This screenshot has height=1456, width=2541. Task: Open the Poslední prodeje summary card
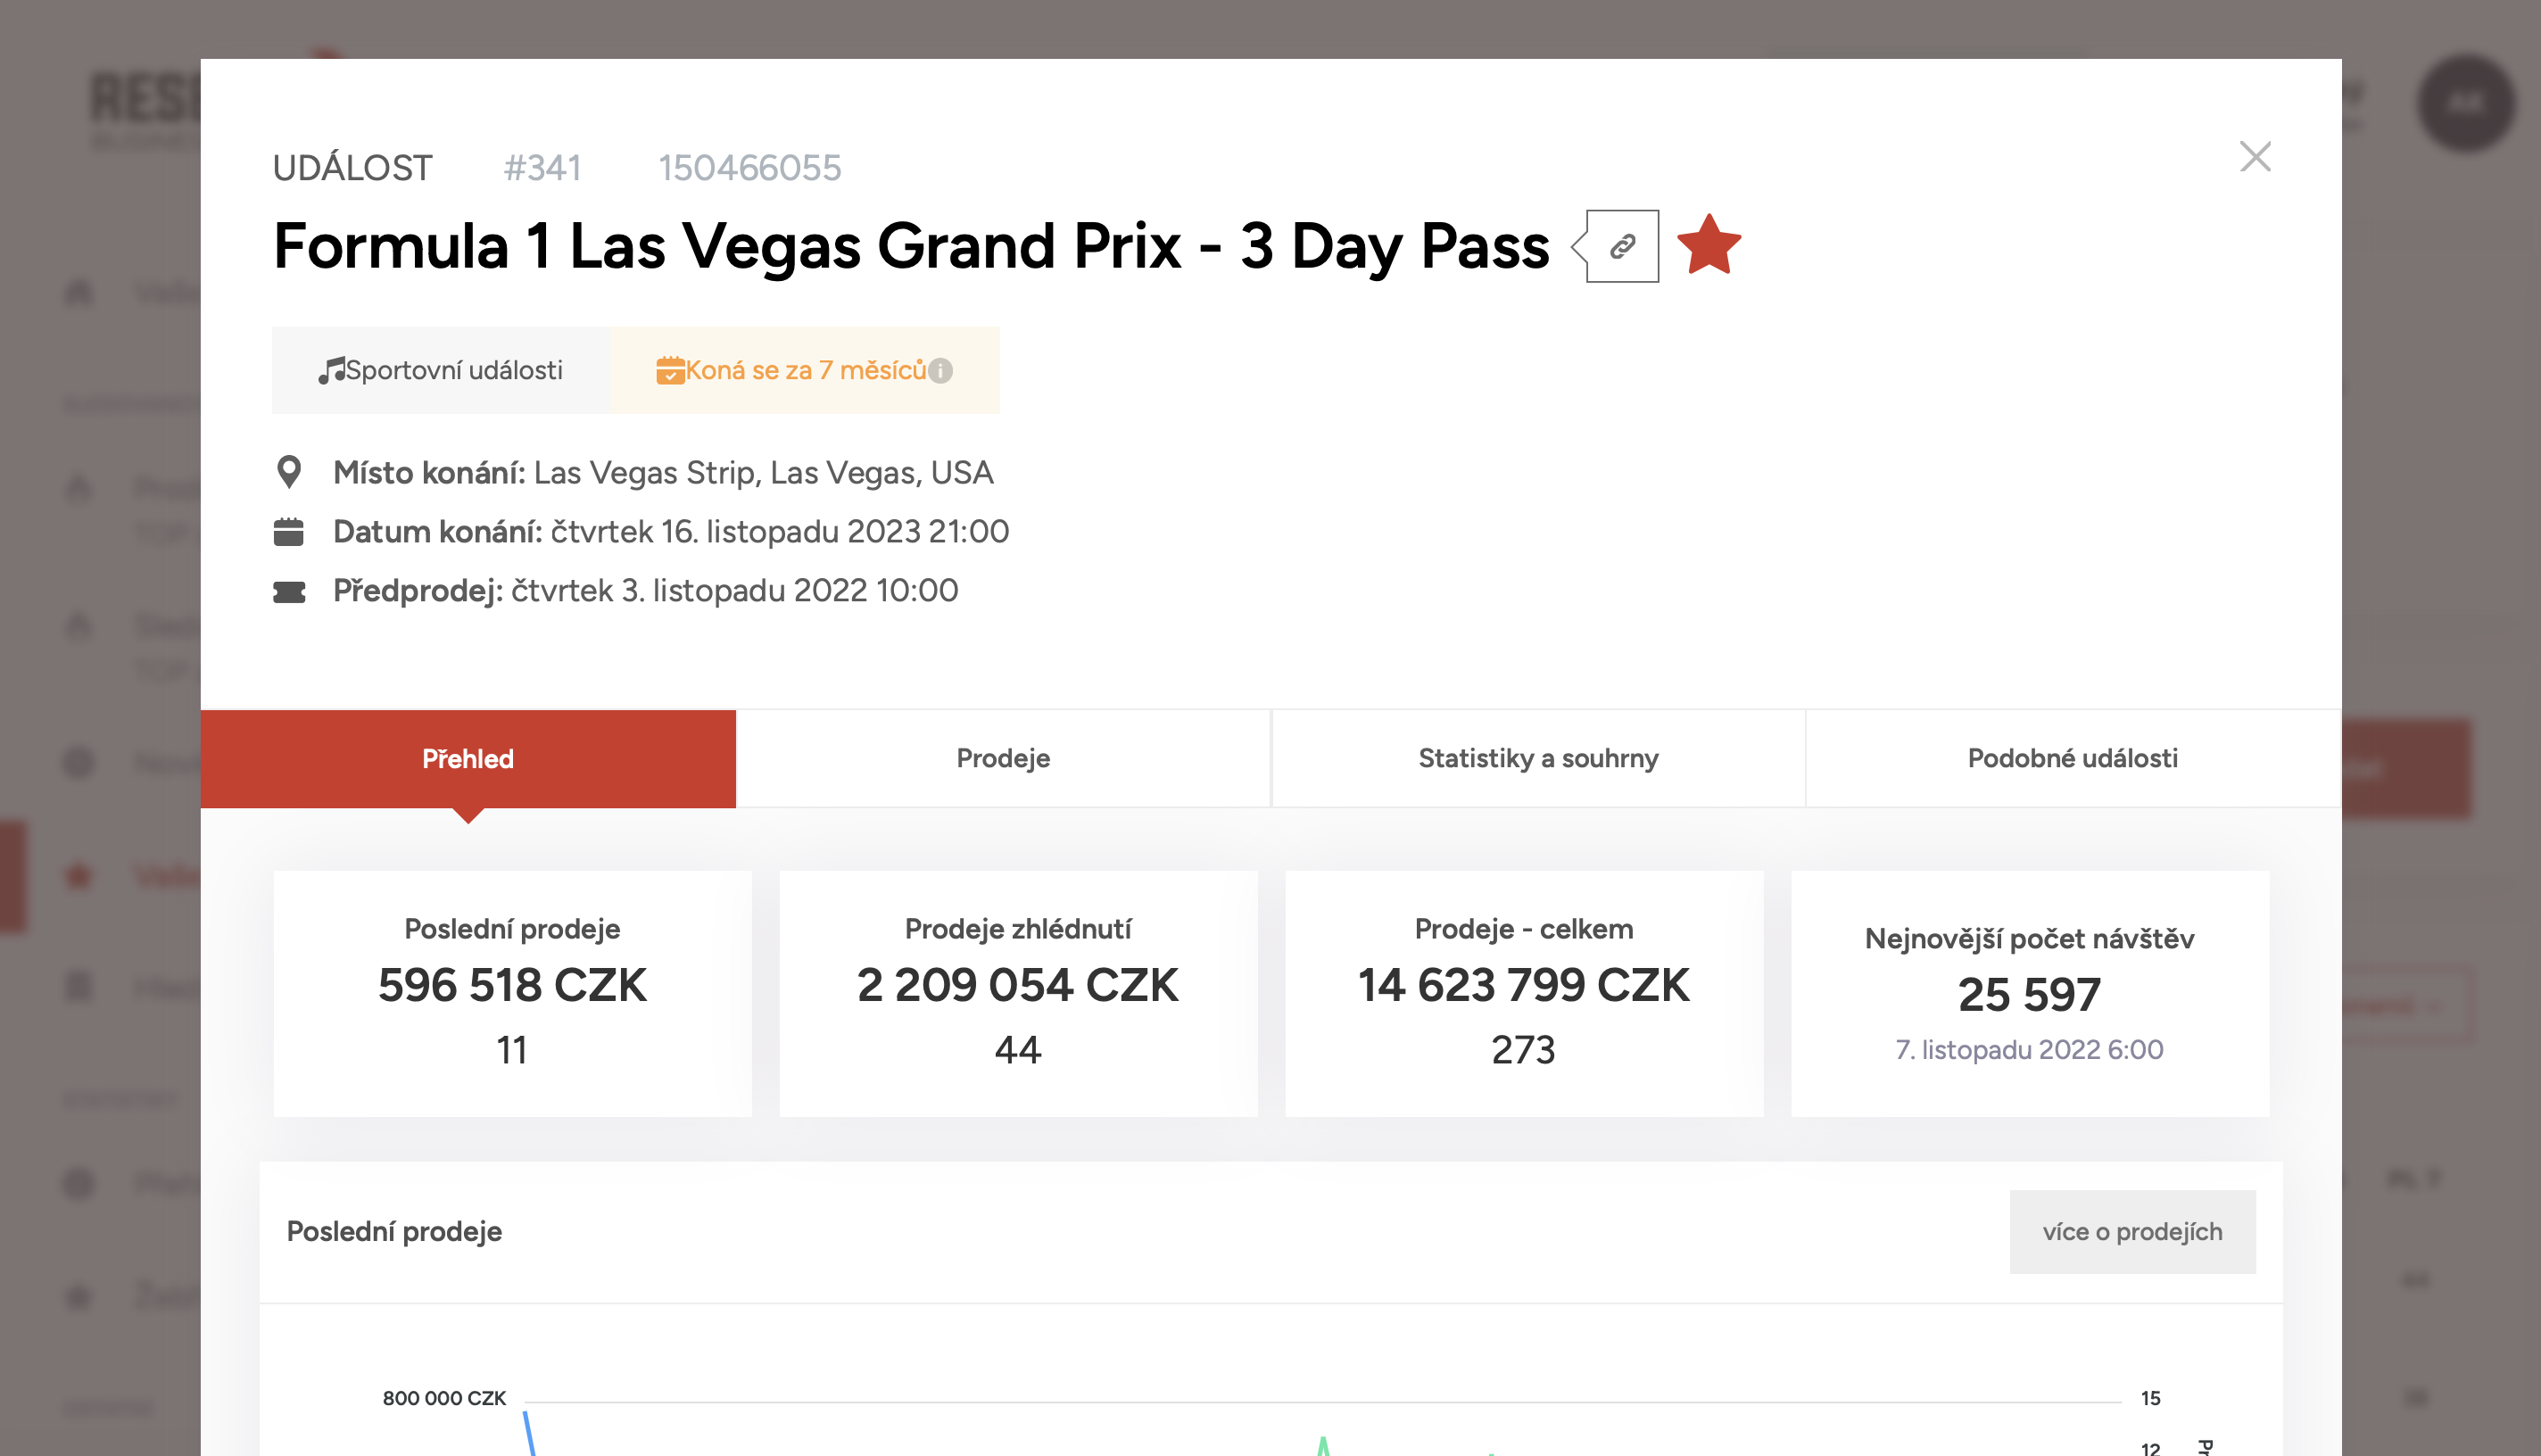tap(512, 994)
